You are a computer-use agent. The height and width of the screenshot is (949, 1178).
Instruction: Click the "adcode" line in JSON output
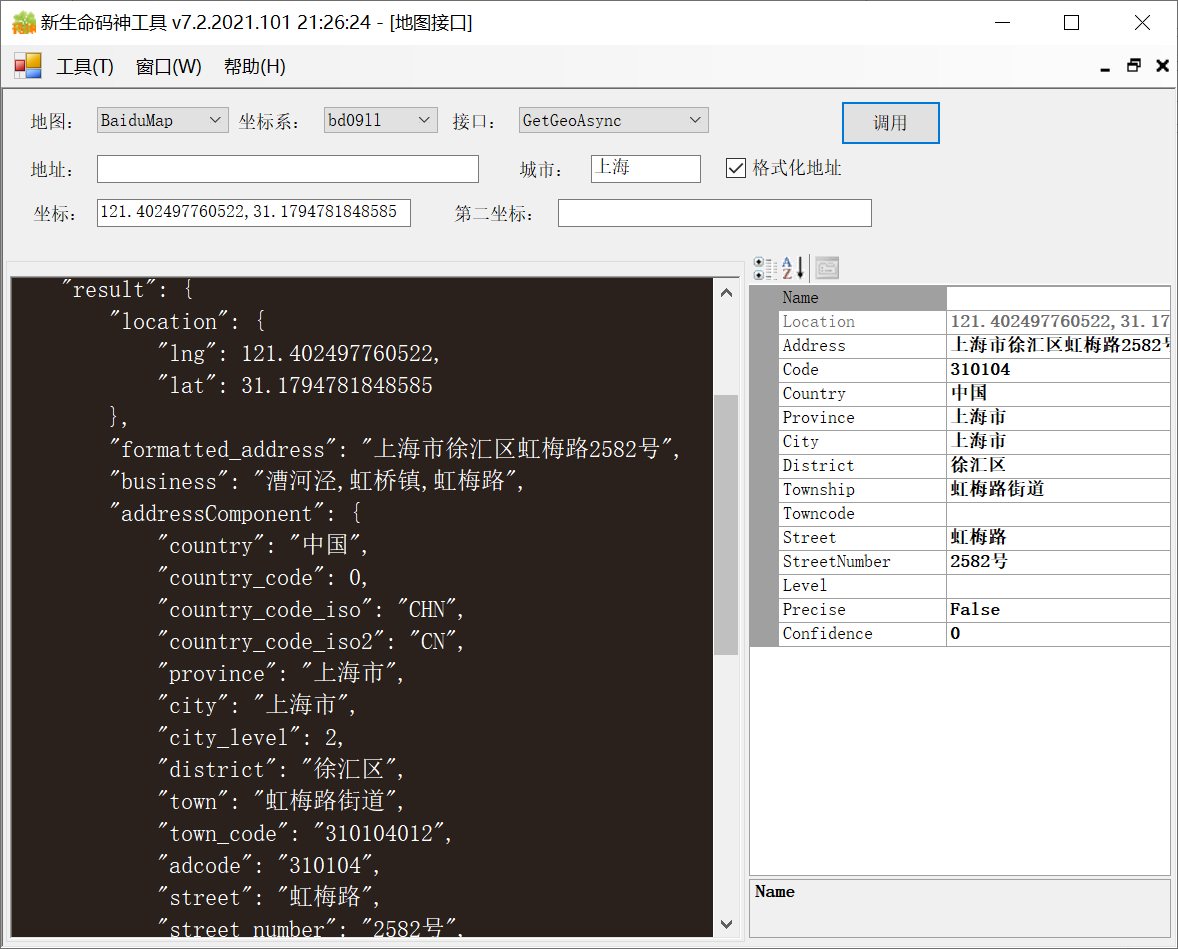coord(268,865)
